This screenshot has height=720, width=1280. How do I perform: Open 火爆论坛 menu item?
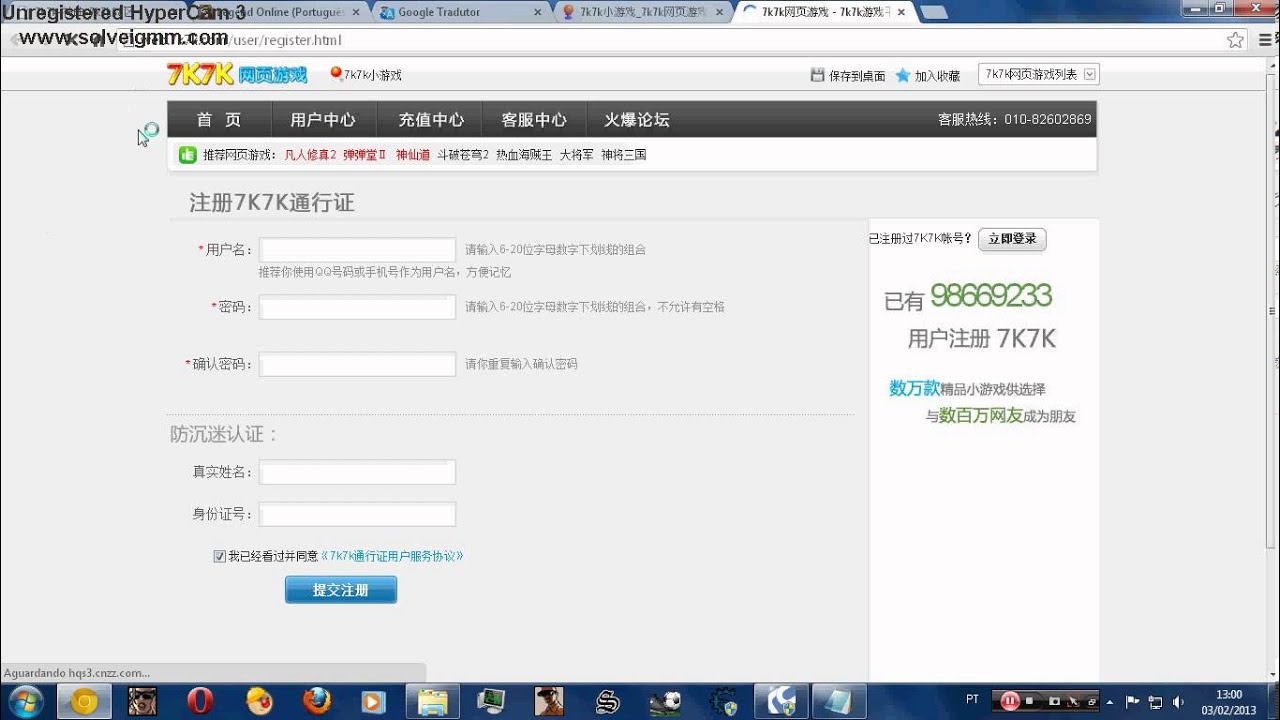[637, 119]
